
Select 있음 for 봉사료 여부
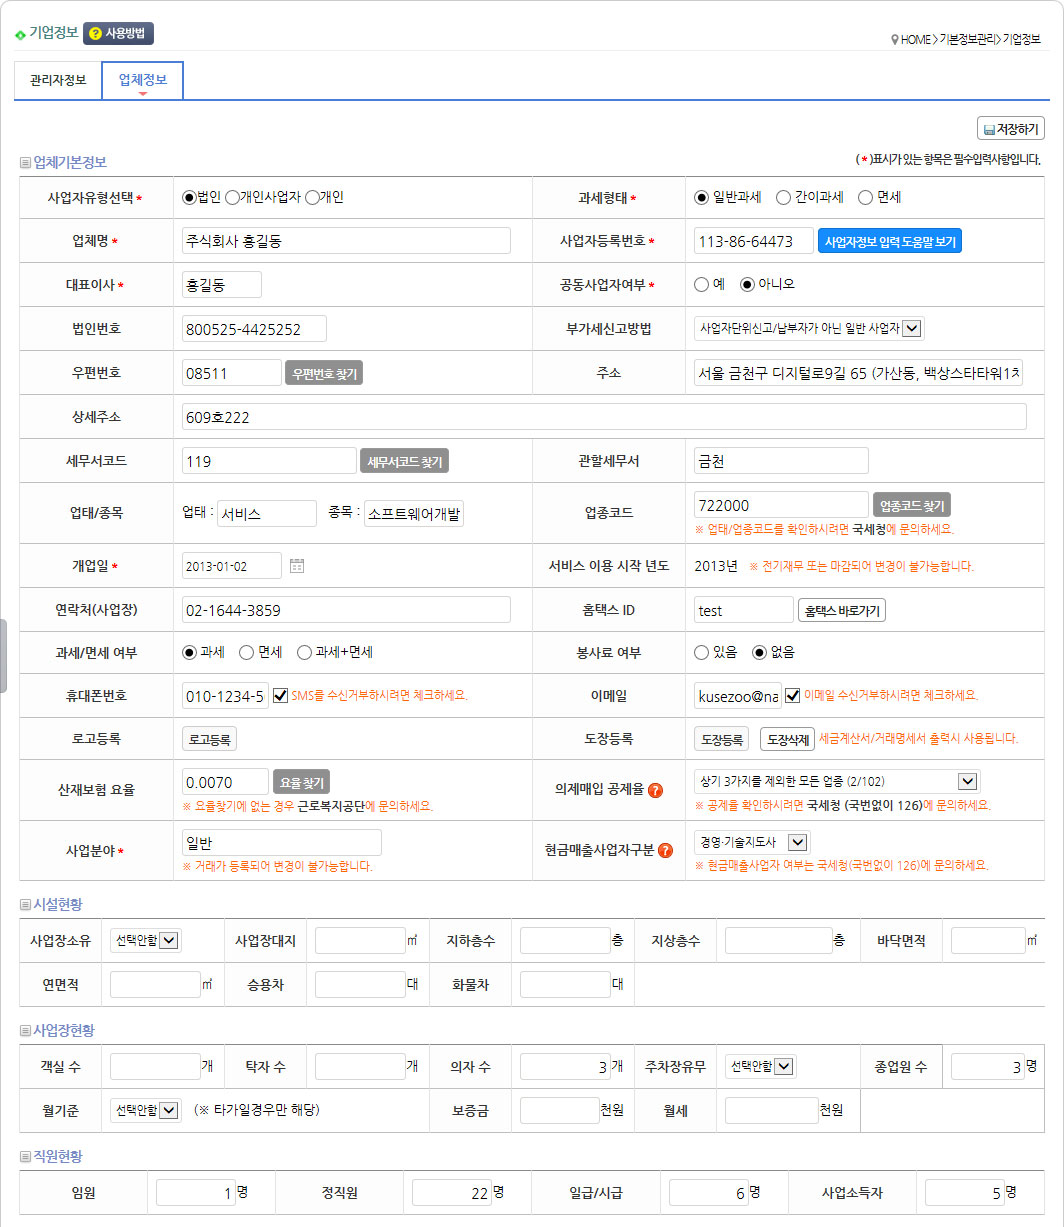[702, 652]
